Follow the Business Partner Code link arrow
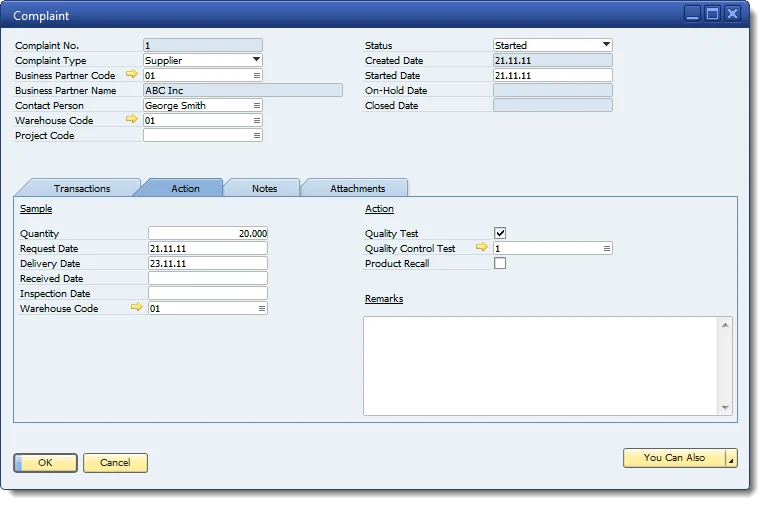The image size is (765, 505). [x=132, y=75]
